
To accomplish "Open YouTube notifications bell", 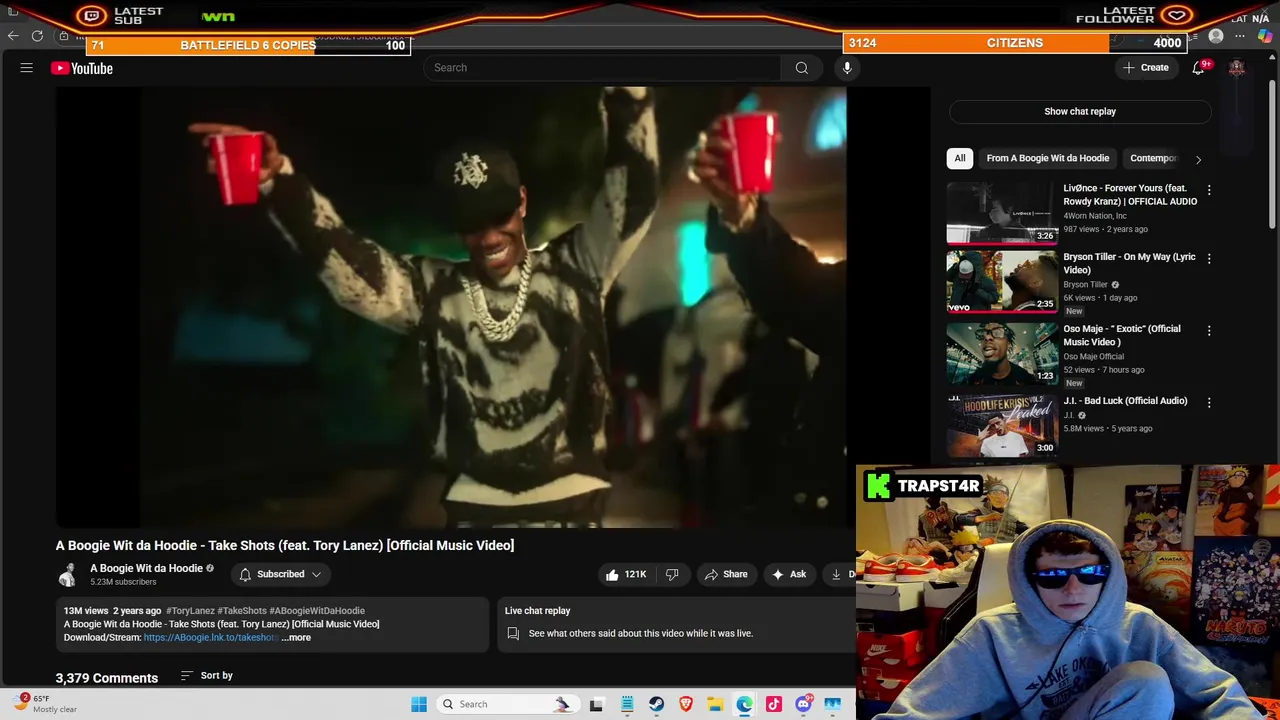I will coord(1198,68).
